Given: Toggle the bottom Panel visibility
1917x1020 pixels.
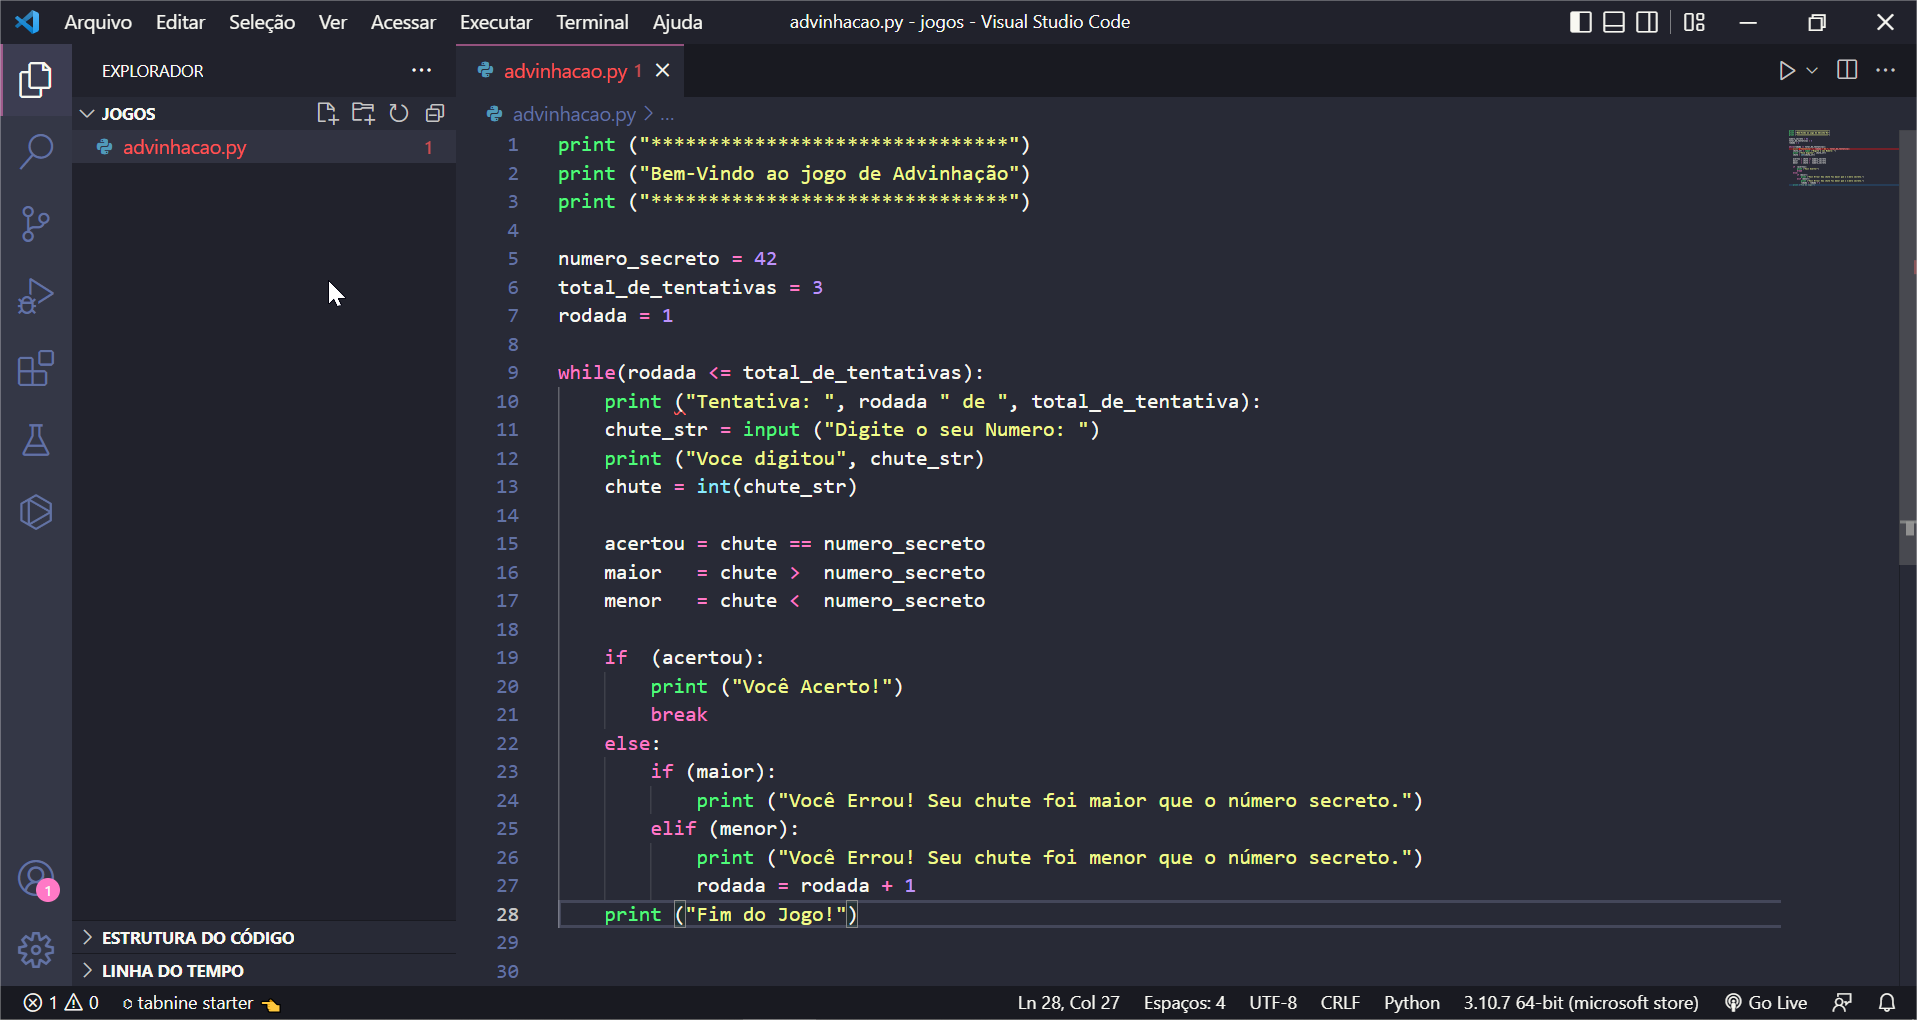Looking at the screenshot, I should point(1614,22).
